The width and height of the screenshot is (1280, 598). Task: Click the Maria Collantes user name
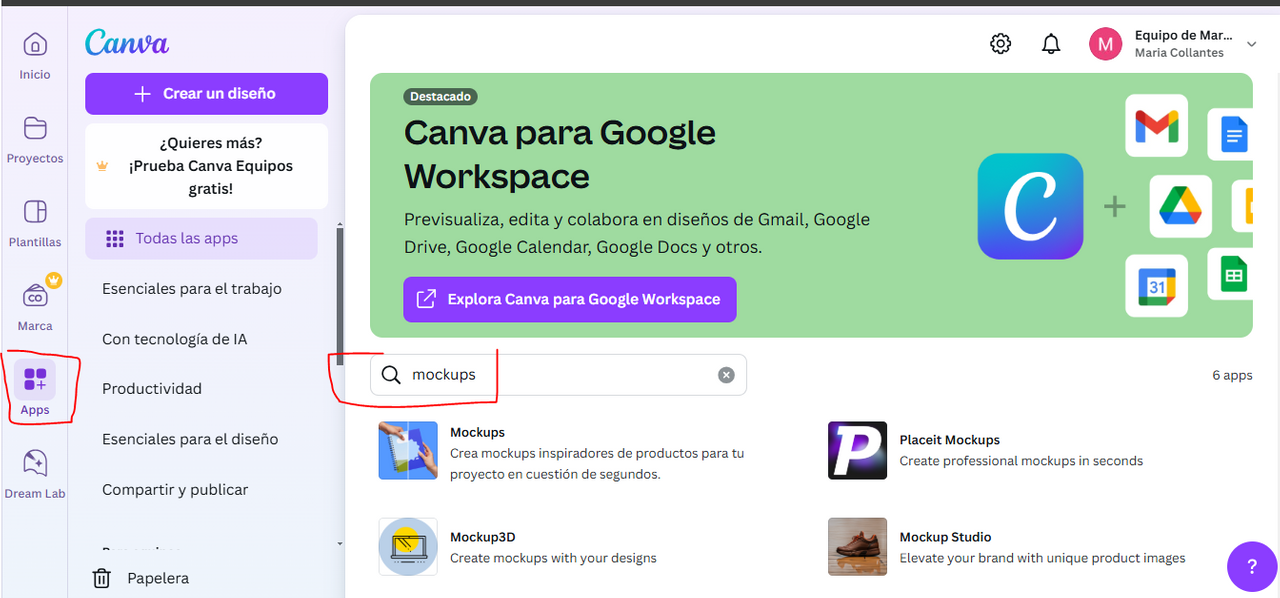[x=1179, y=53]
